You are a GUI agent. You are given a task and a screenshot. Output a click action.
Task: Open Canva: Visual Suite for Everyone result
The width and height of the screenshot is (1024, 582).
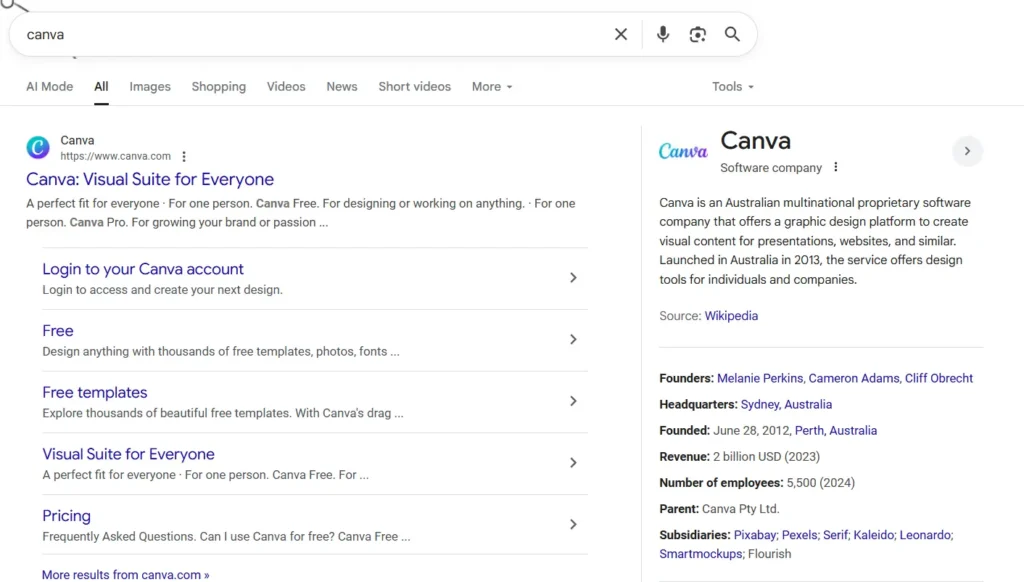pyautogui.click(x=150, y=180)
